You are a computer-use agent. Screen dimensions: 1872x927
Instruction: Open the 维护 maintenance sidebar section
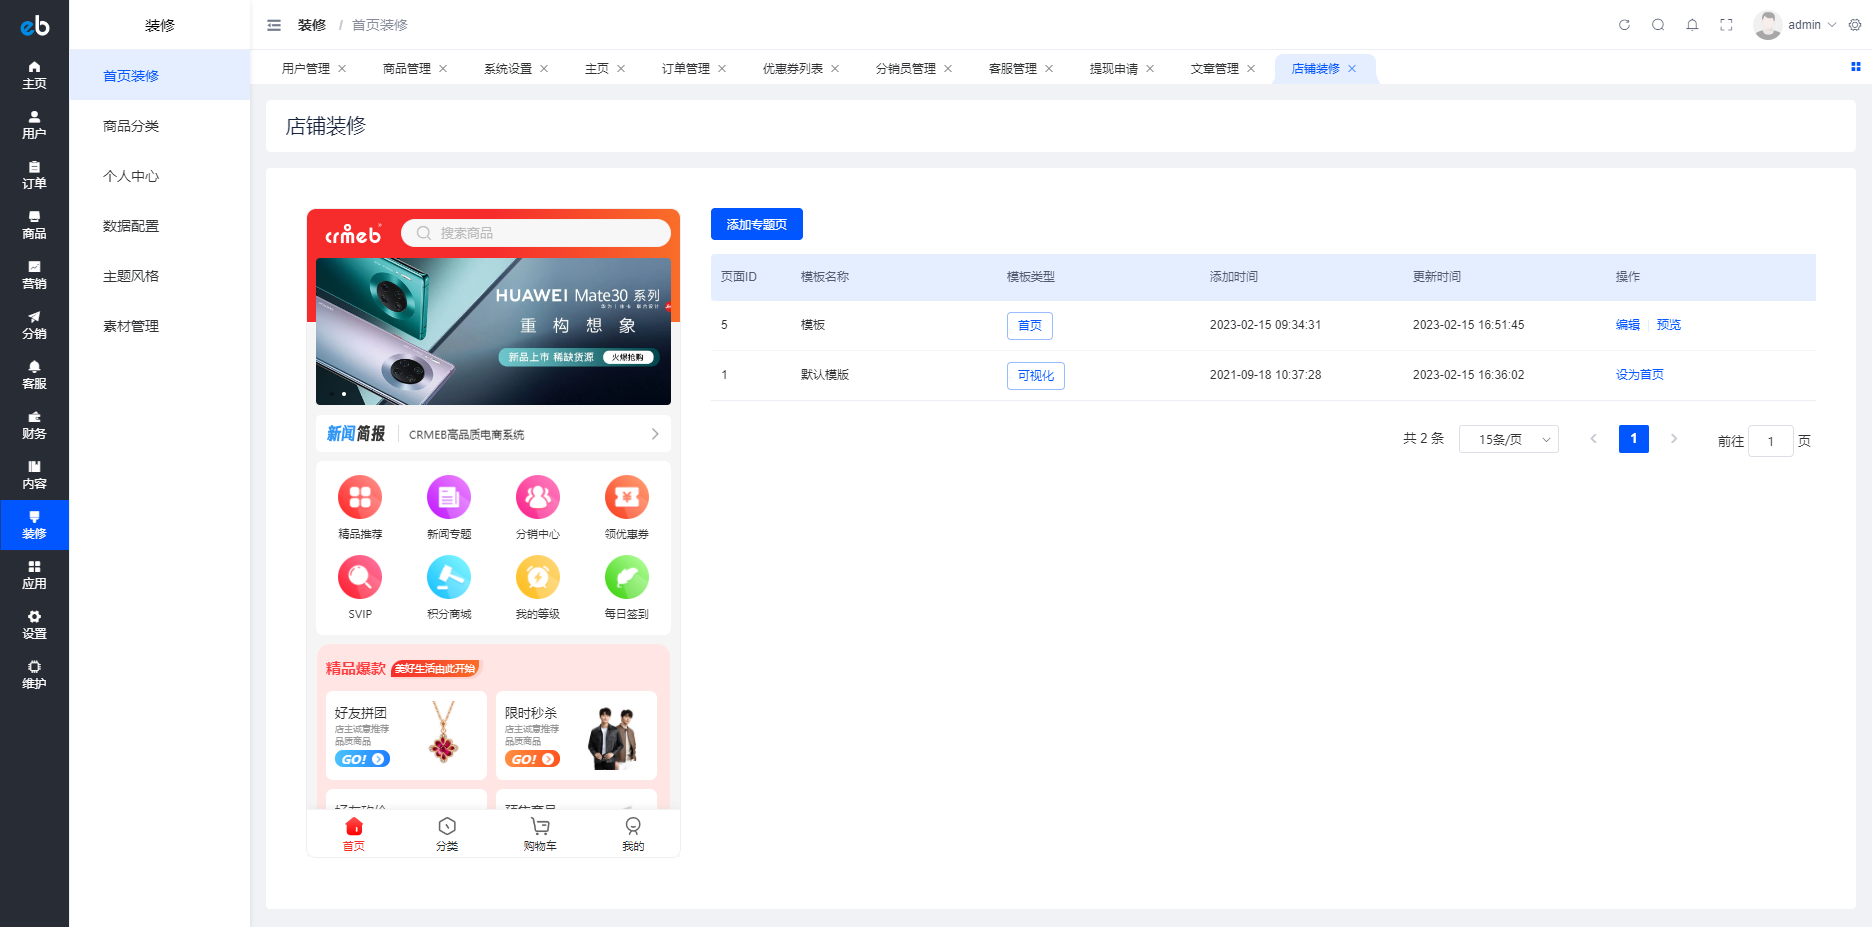point(34,675)
